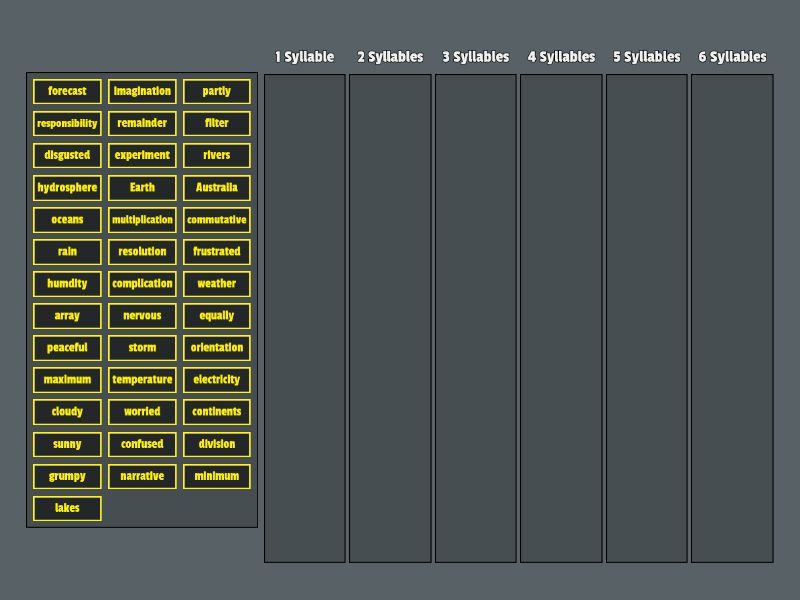Click inside the 1 Syllable column
800x600 pixels.
click(305, 318)
